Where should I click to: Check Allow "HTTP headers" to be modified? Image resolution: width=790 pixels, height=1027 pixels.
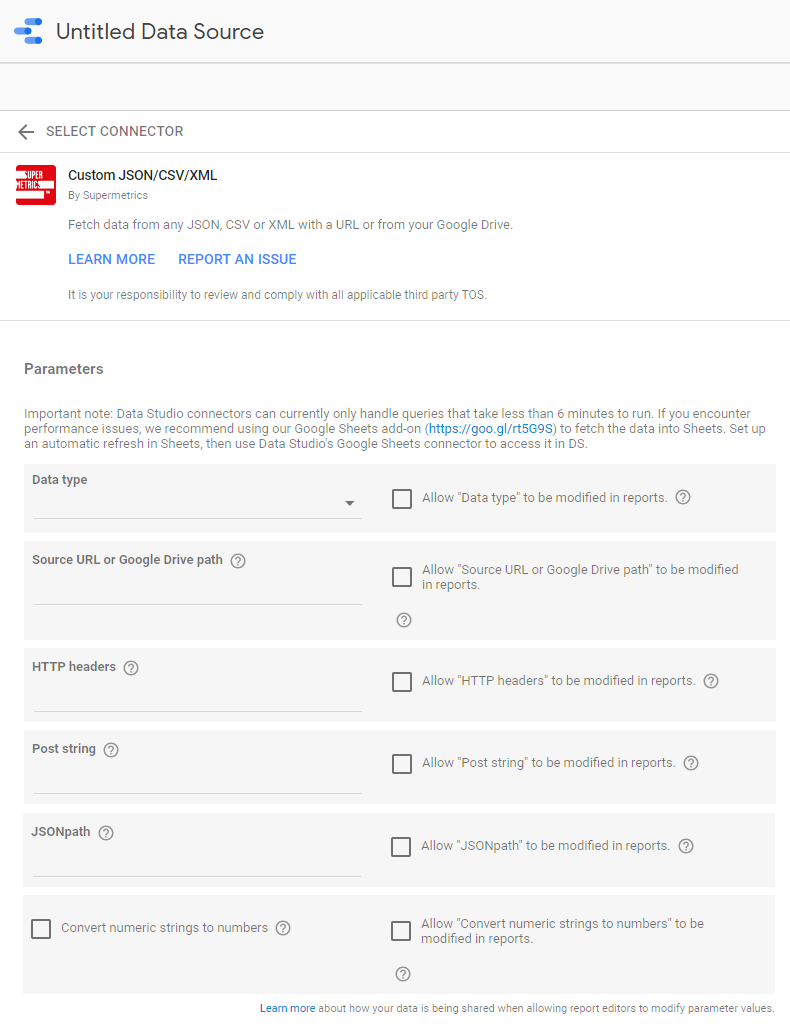(402, 682)
